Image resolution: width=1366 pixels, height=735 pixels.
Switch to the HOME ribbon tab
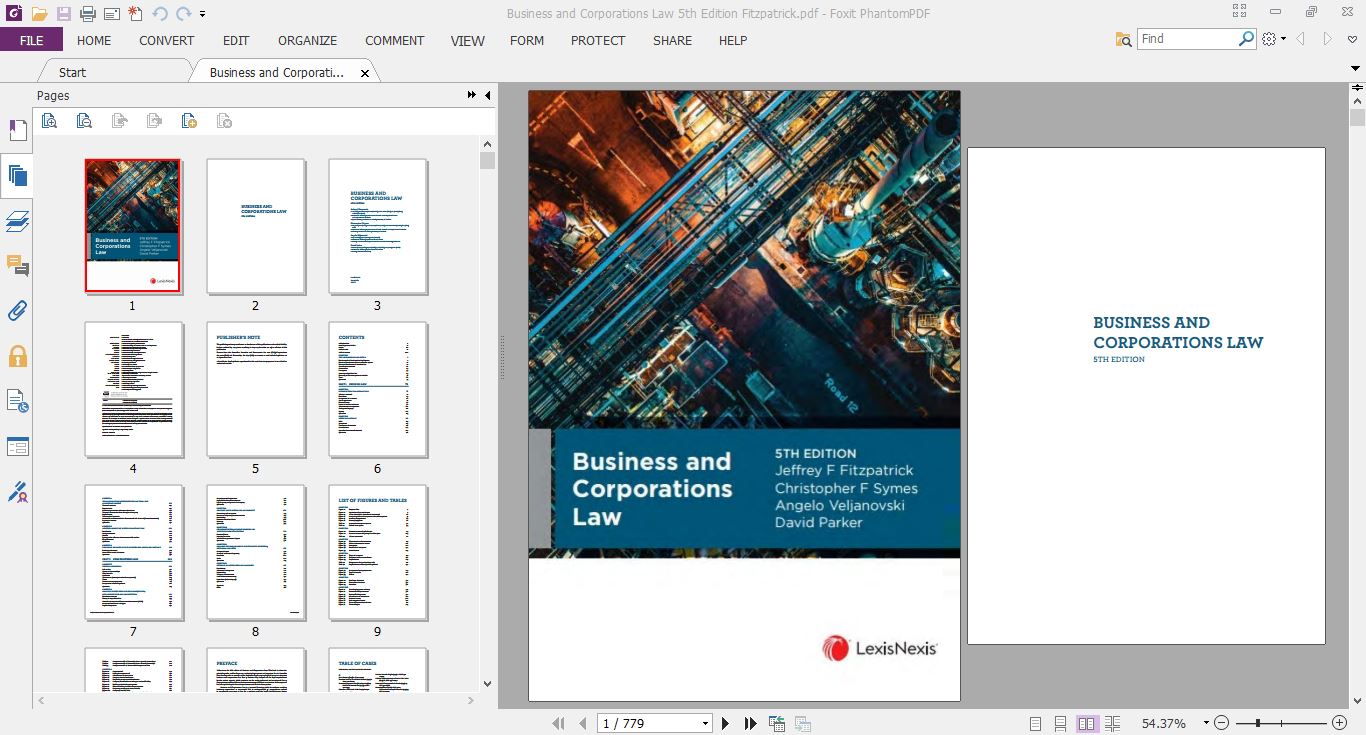point(94,40)
